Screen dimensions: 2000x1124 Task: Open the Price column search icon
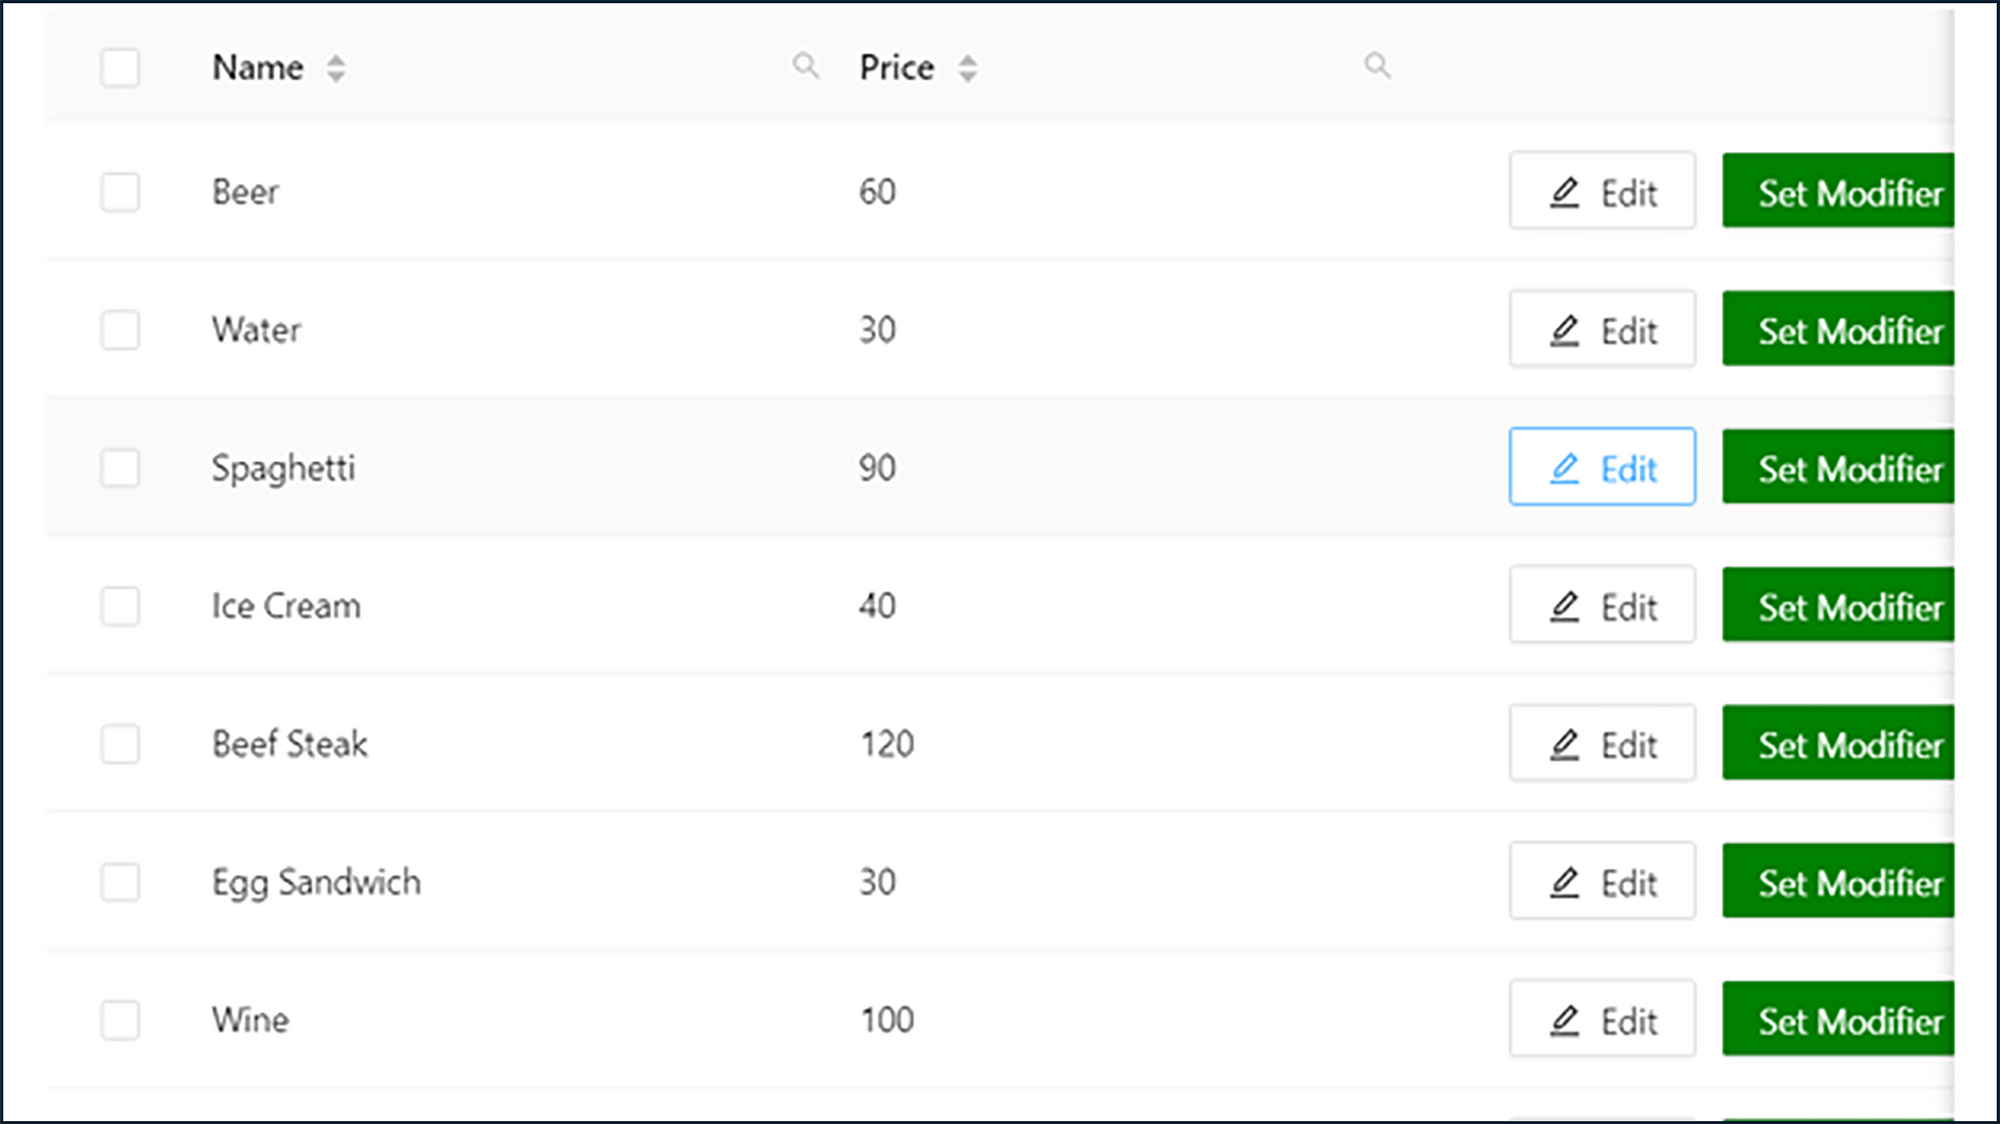(x=1377, y=66)
